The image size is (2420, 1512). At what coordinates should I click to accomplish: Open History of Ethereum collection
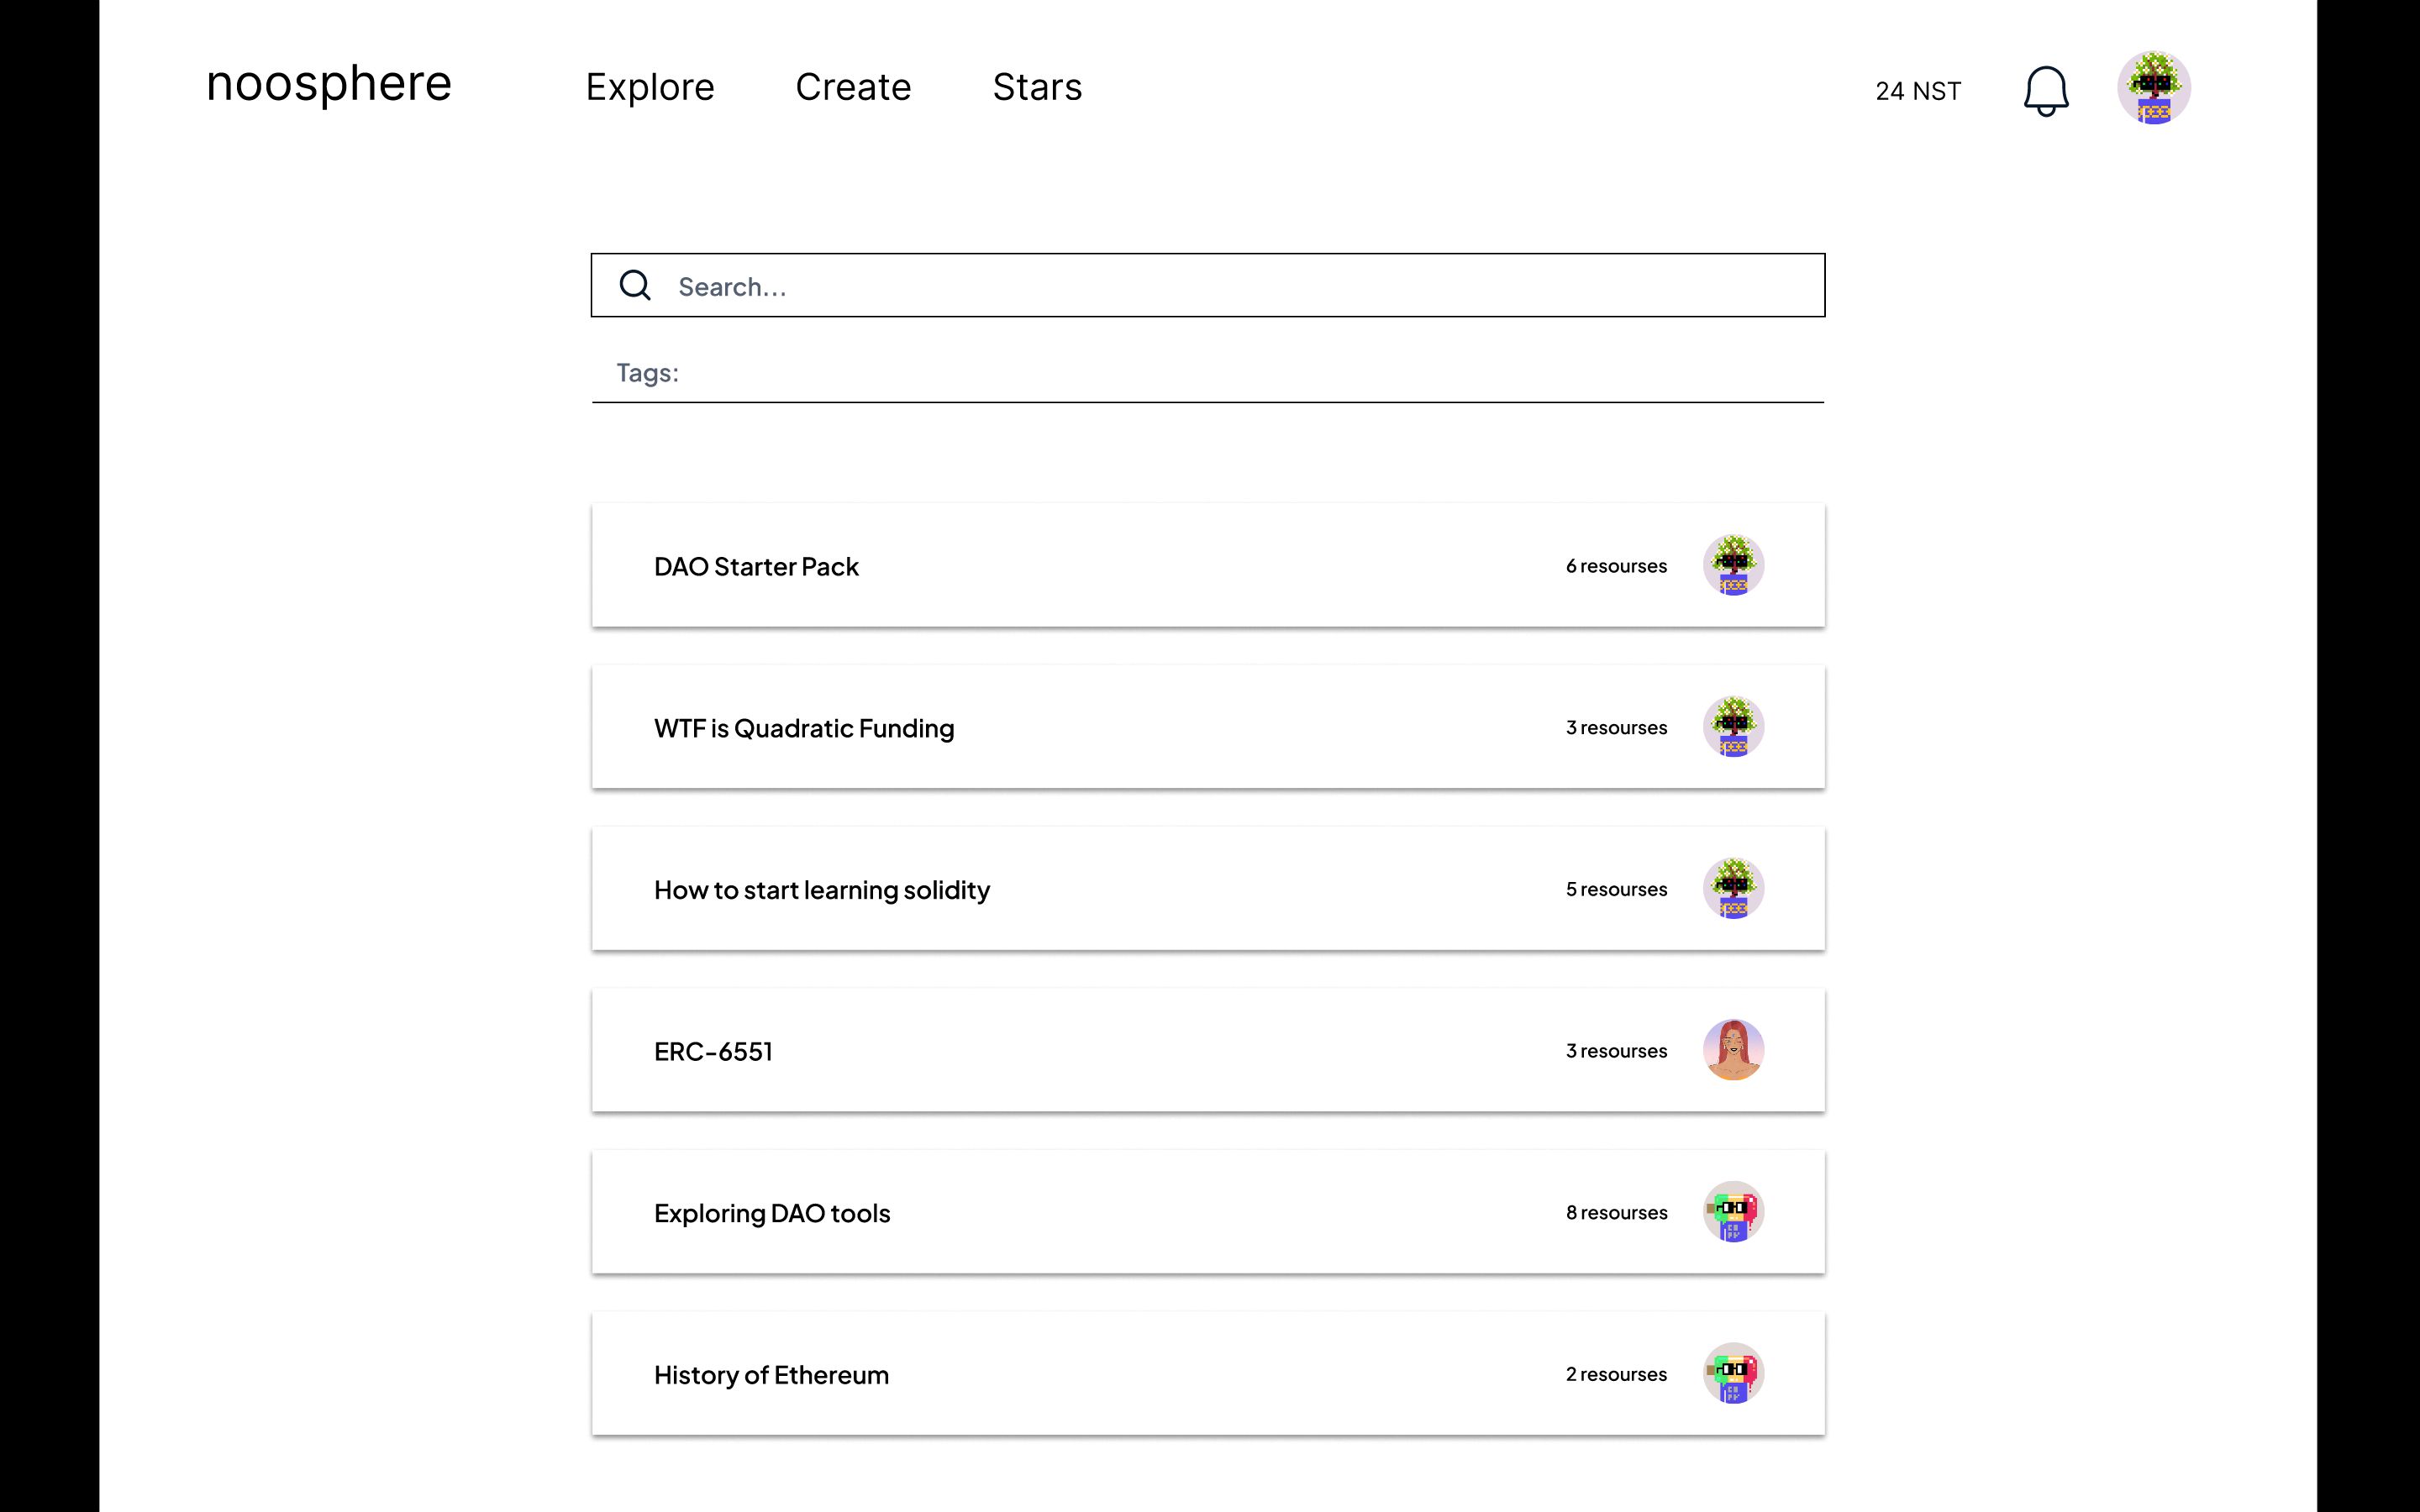click(1208, 1373)
